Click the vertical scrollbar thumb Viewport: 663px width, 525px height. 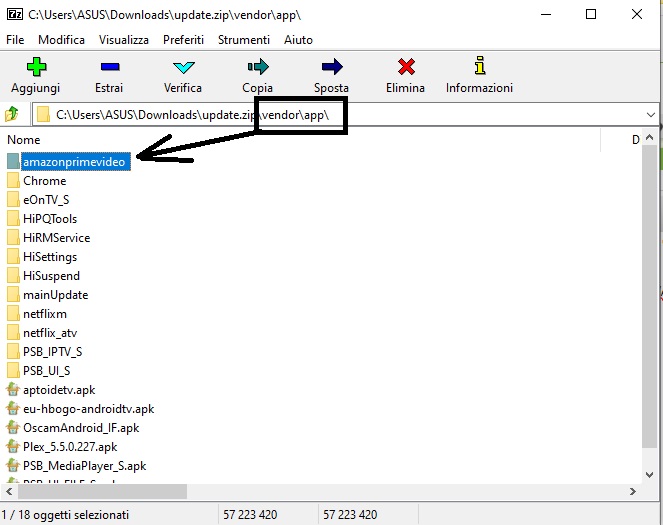coord(650,296)
